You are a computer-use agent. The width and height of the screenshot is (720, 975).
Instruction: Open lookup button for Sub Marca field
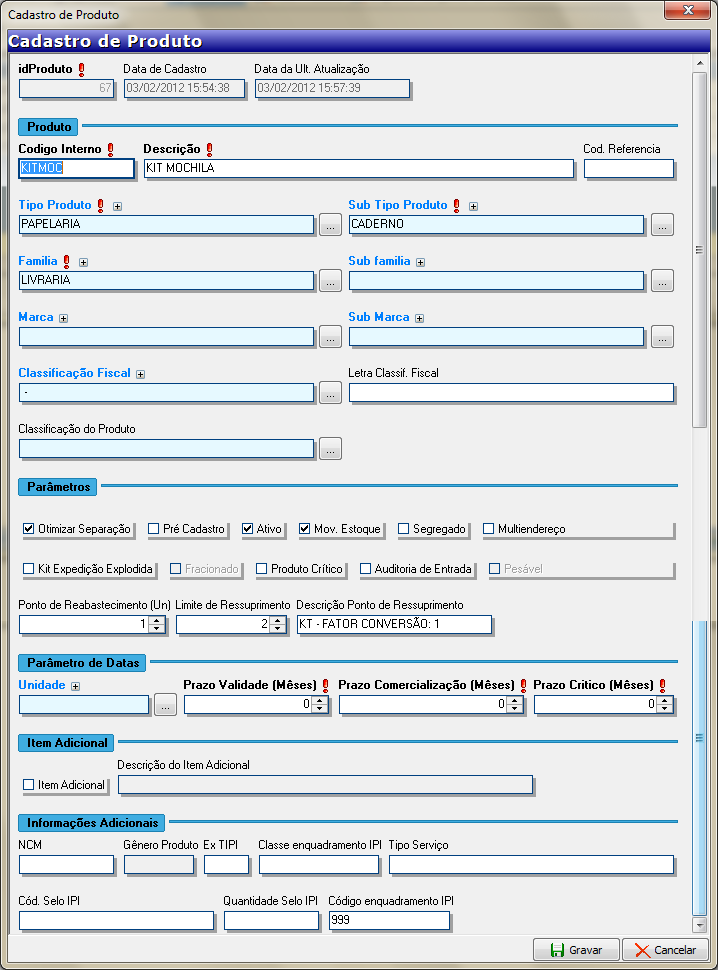(663, 338)
